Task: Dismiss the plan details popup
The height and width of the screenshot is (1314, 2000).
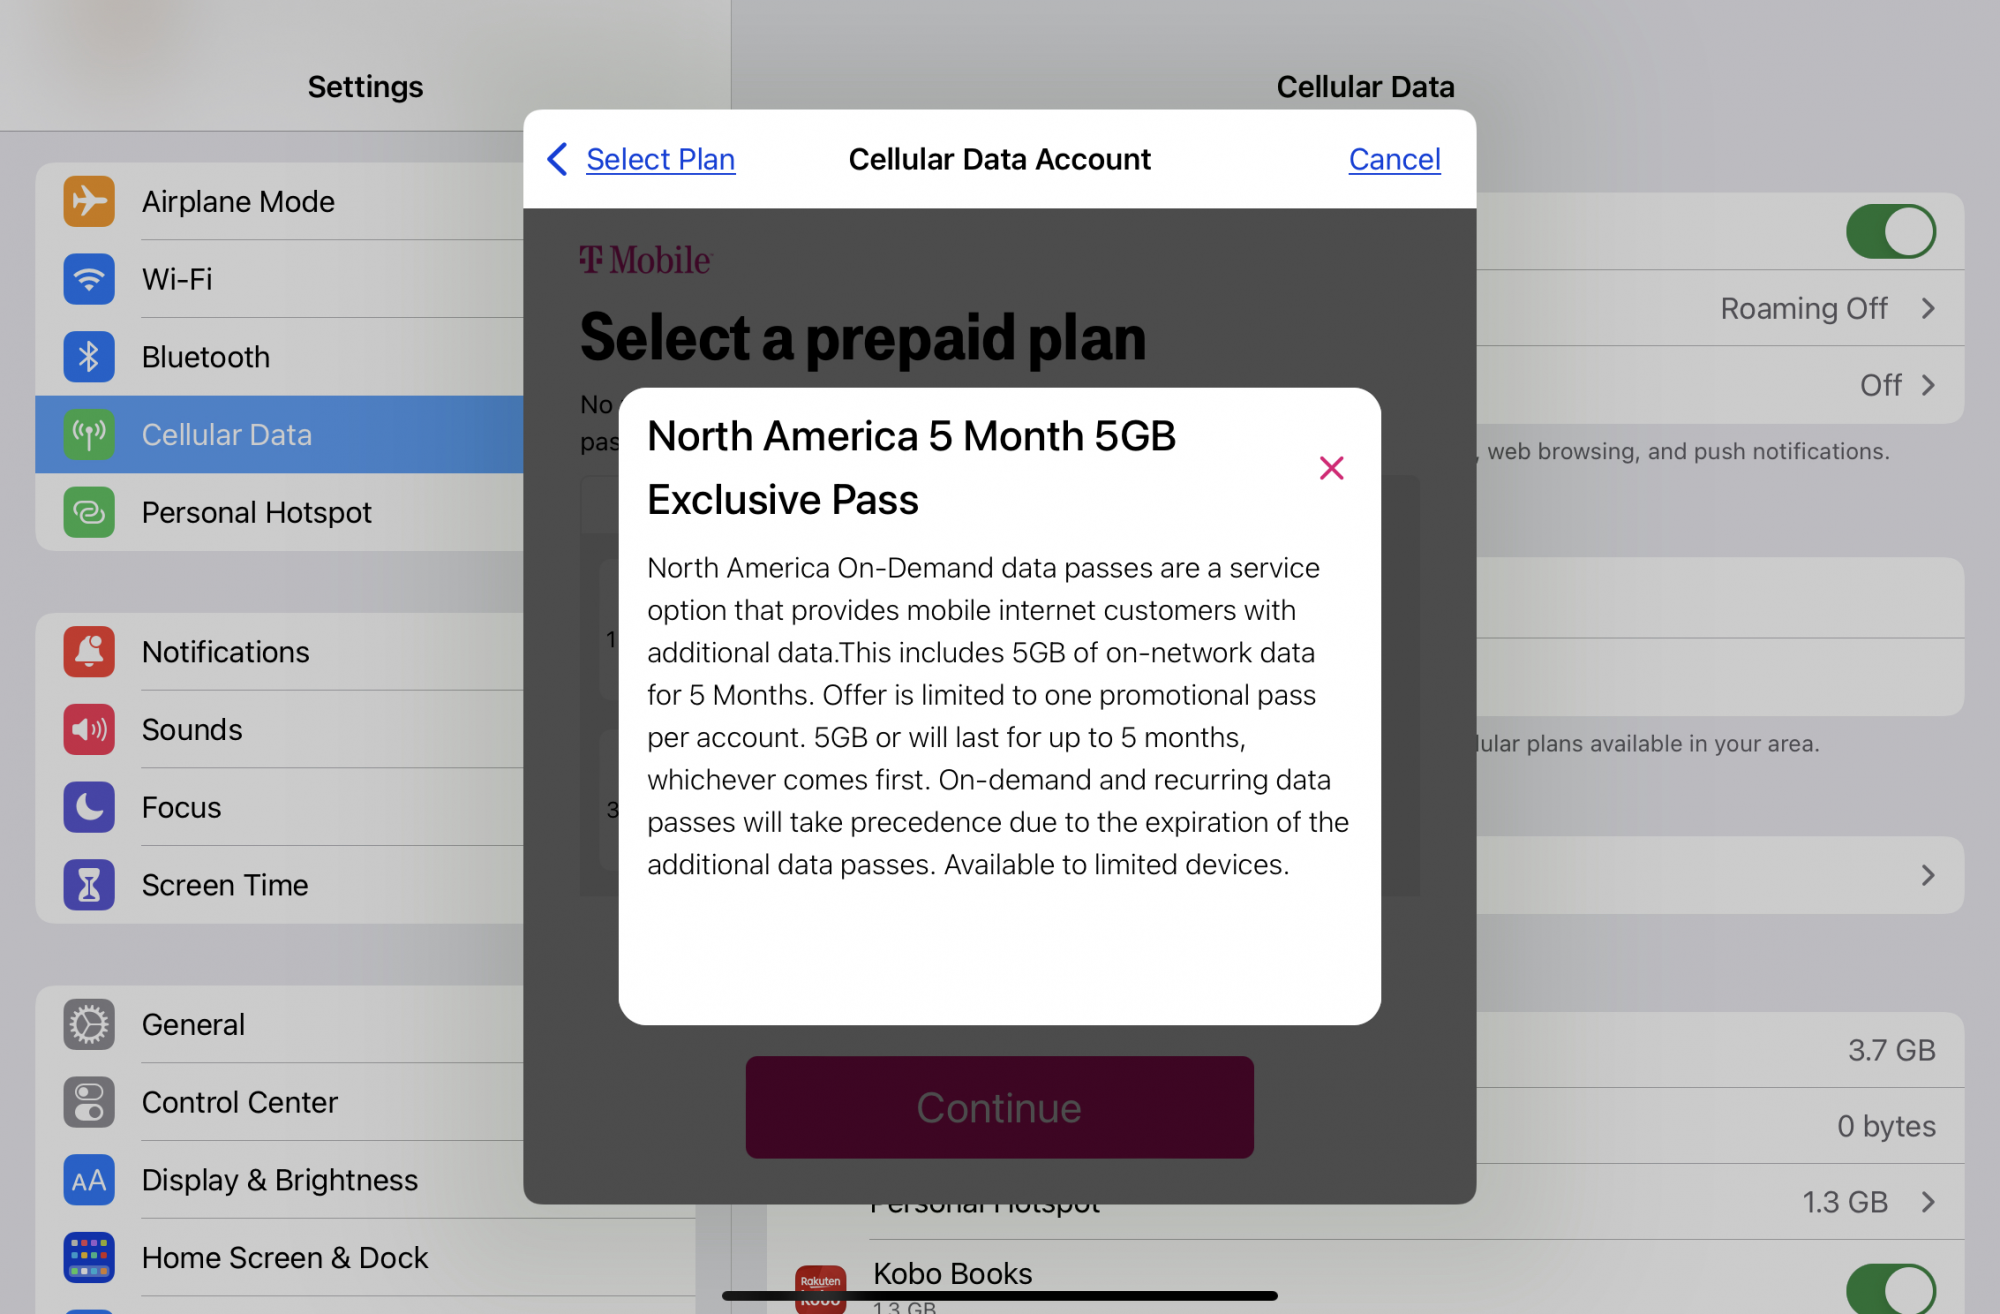Action: coord(1330,468)
